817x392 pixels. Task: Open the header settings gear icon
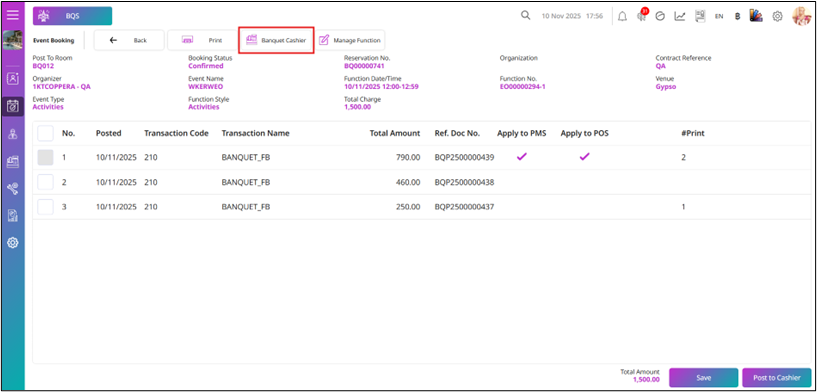[777, 16]
